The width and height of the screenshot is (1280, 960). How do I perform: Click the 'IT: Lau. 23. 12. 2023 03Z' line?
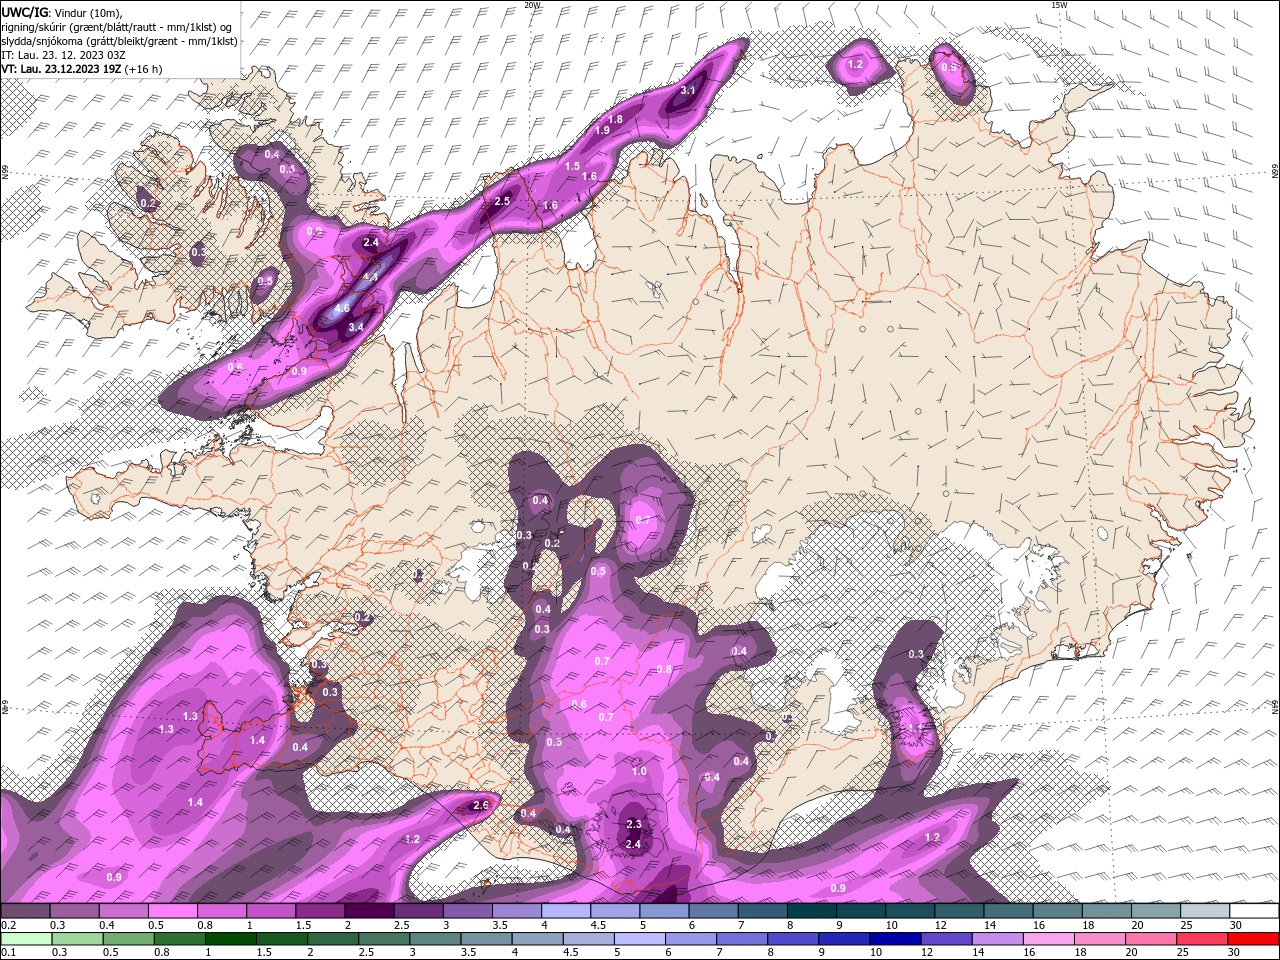(x=62, y=55)
